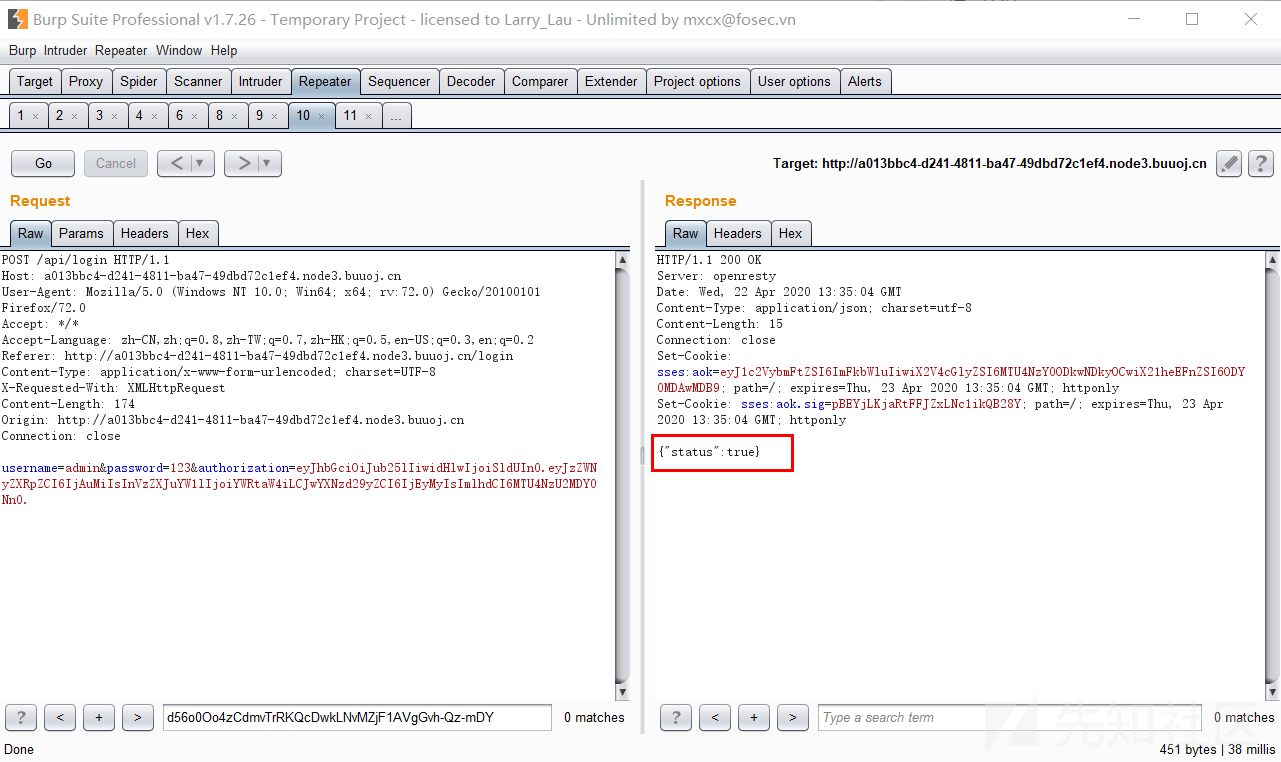The image size is (1281, 762).
Task: Close Repeater tab 6
Action: [x=194, y=117]
